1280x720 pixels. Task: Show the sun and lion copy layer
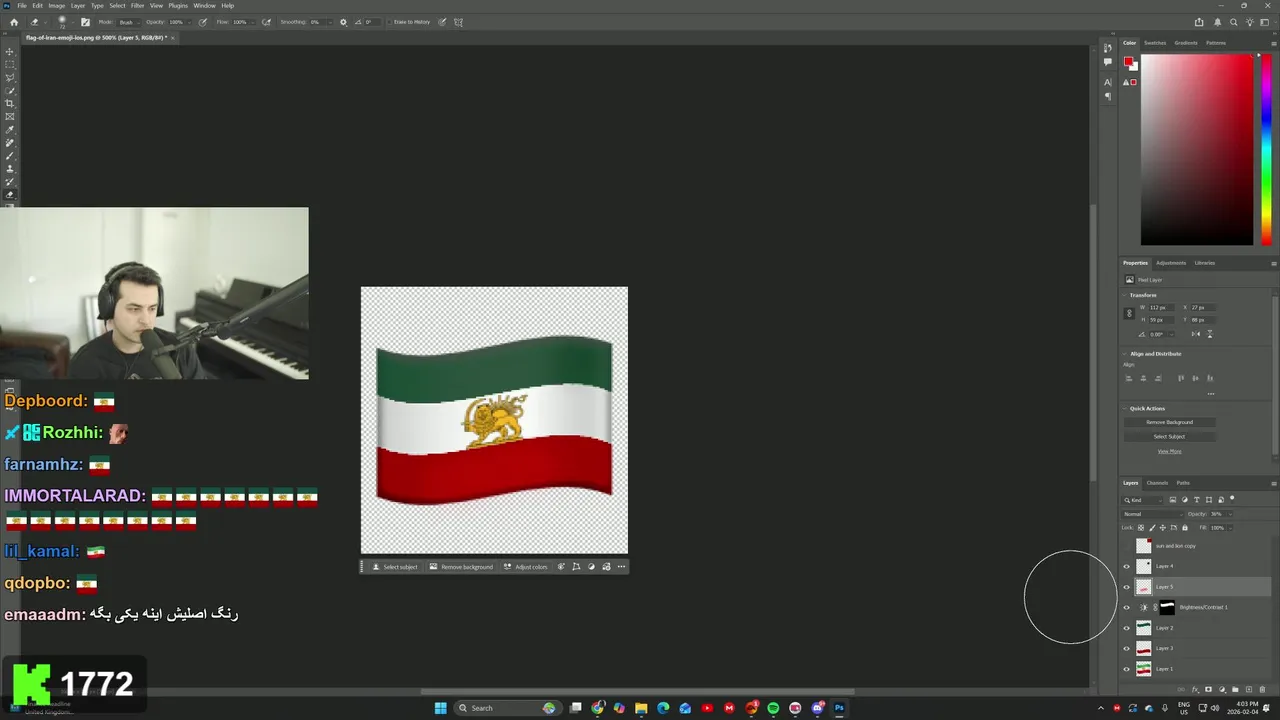click(x=1127, y=546)
